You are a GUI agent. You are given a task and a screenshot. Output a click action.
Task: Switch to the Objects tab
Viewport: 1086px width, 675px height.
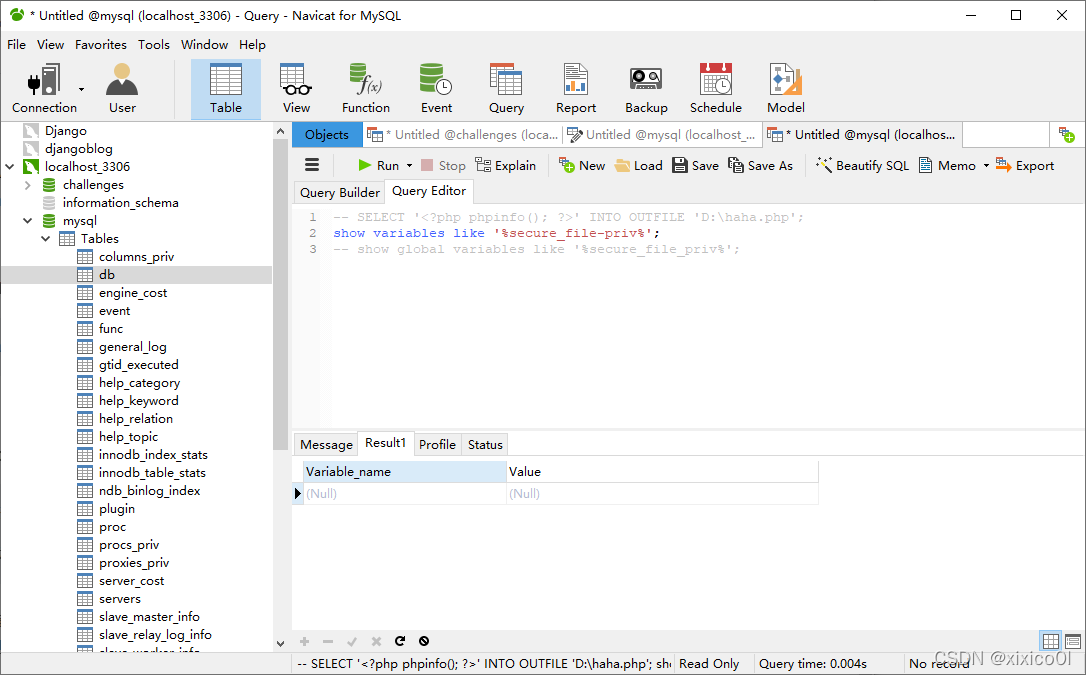(x=327, y=134)
